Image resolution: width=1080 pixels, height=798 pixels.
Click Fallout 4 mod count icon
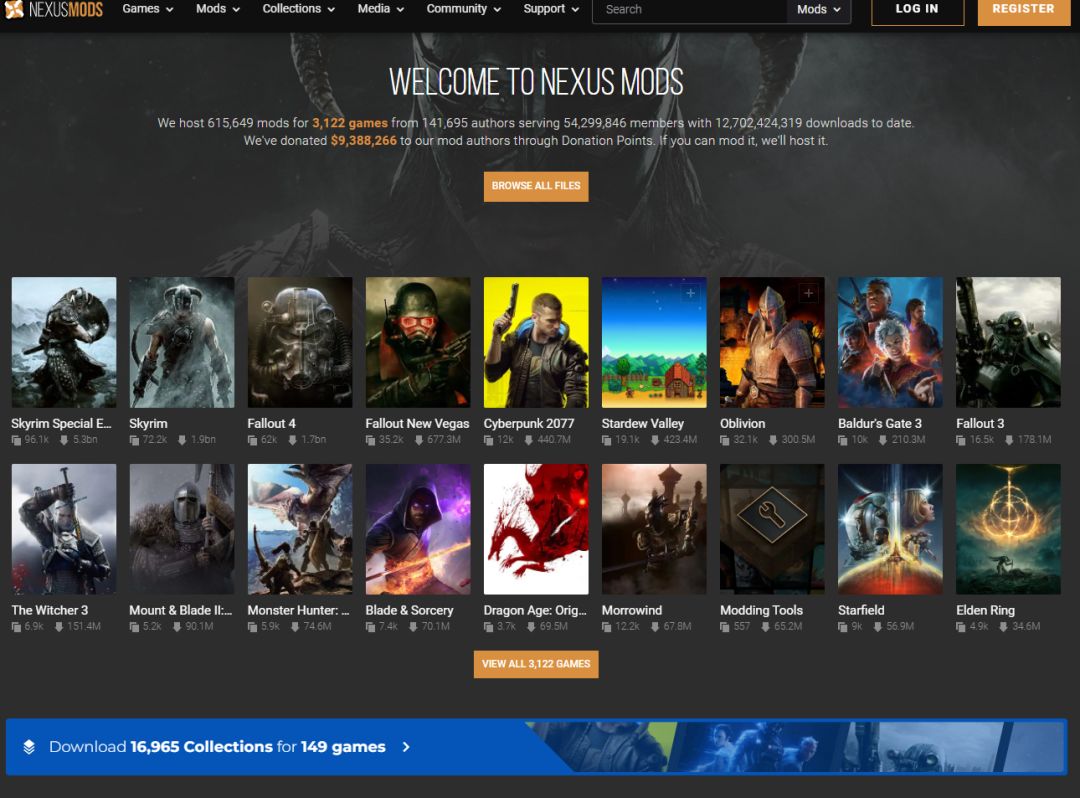pos(253,440)
